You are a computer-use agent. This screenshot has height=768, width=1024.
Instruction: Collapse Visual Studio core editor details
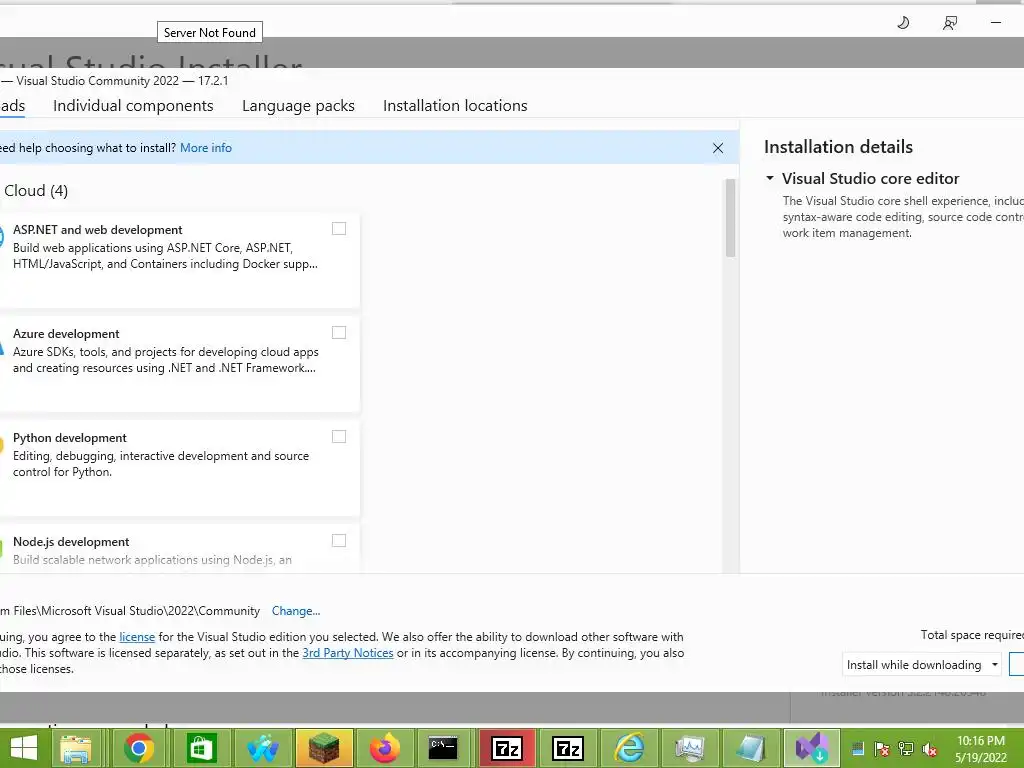(770, 178)
